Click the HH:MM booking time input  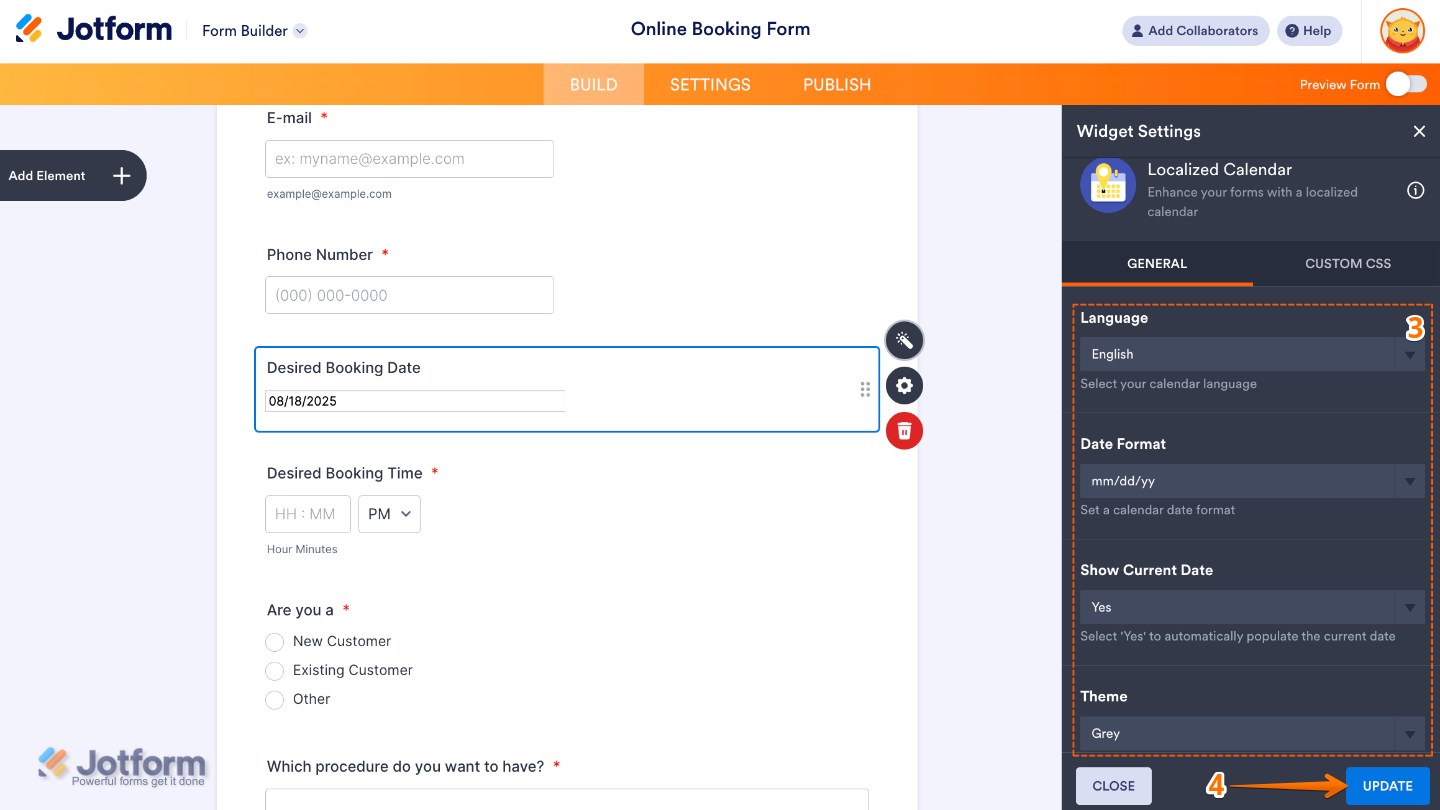(307, 513)
